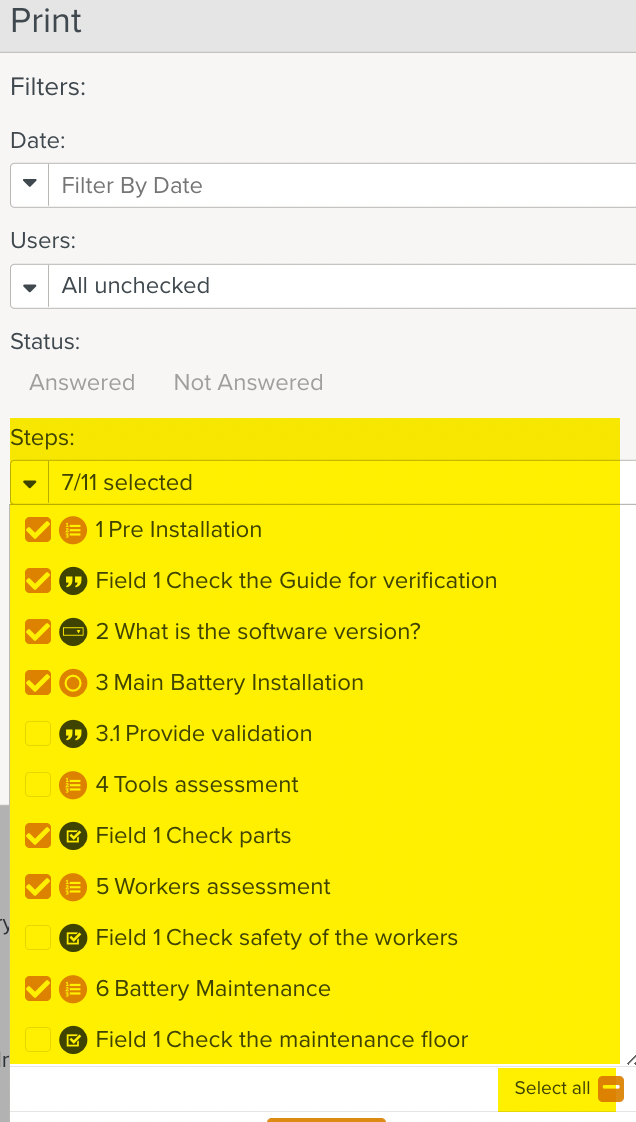Tick Check the maintenance floor checkbox
Image resolution: width=636 pixels, height=1122 pixels.
pos(38,1040)
